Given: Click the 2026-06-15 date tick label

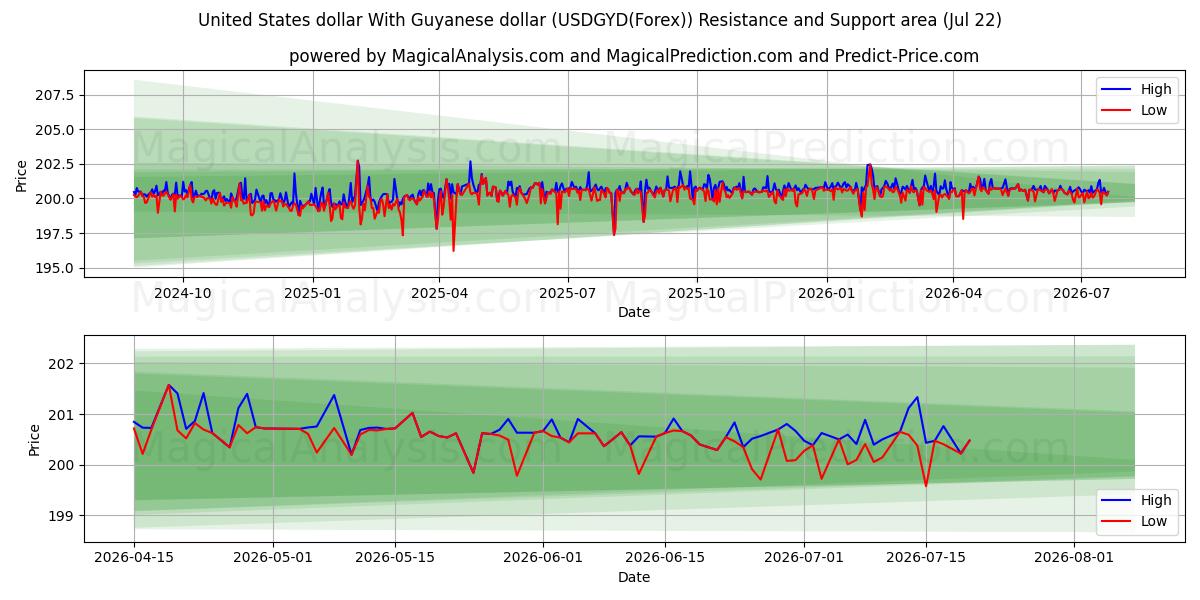Looking at the screenshot, I should [665, 559].
